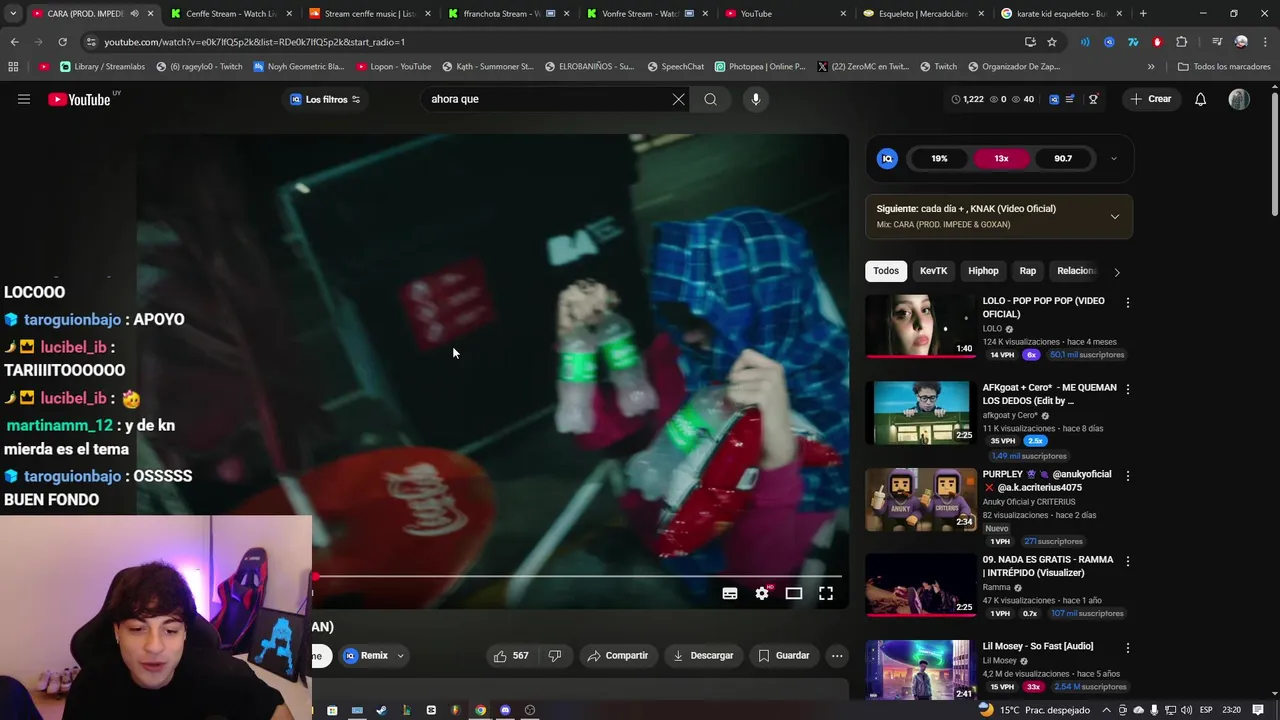Select the Todos chip

tap(886, 271)
